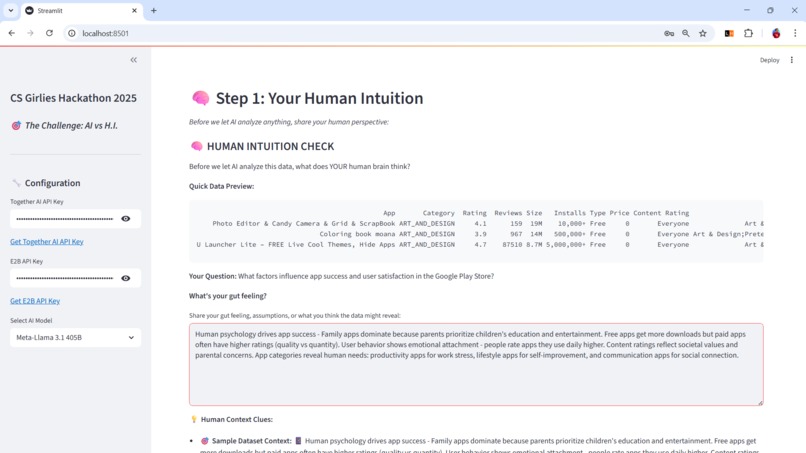Open Get E2B API Key link

point(35,301)
